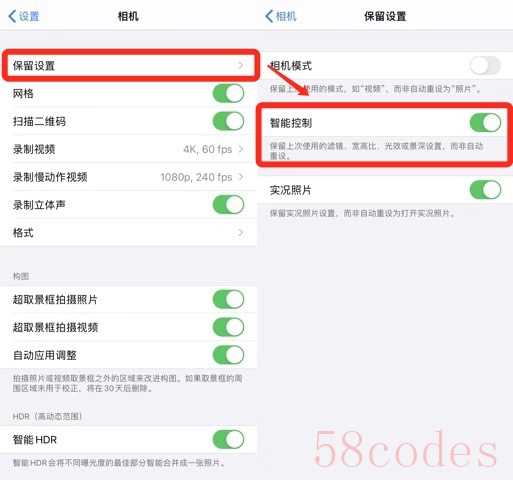Toggle the 网格 switch
513x480 pixels.
click(228, 93)
